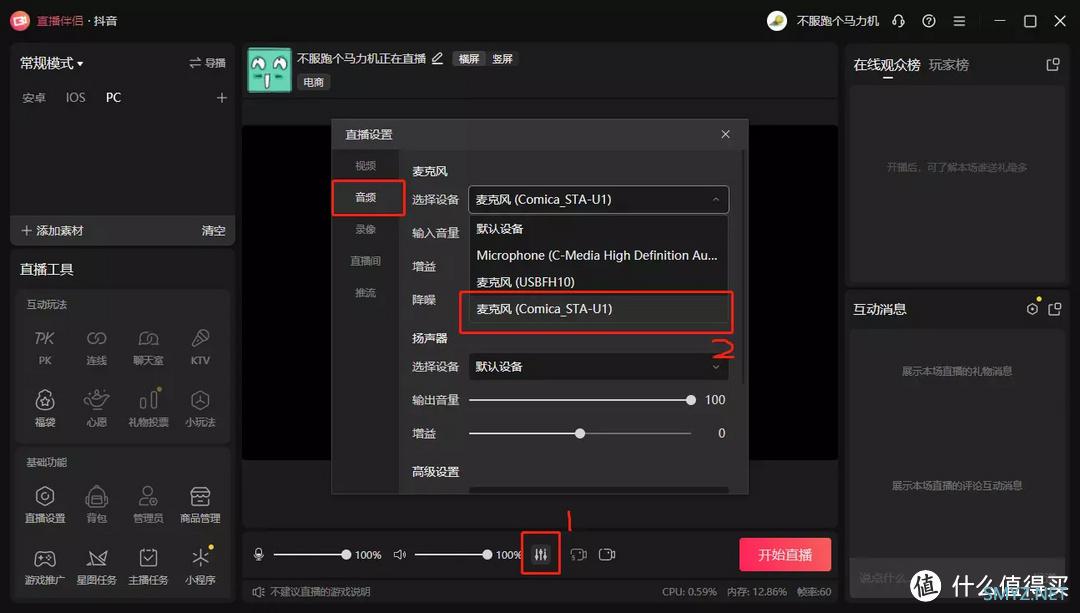Add a new scene with plus icon

222,98
